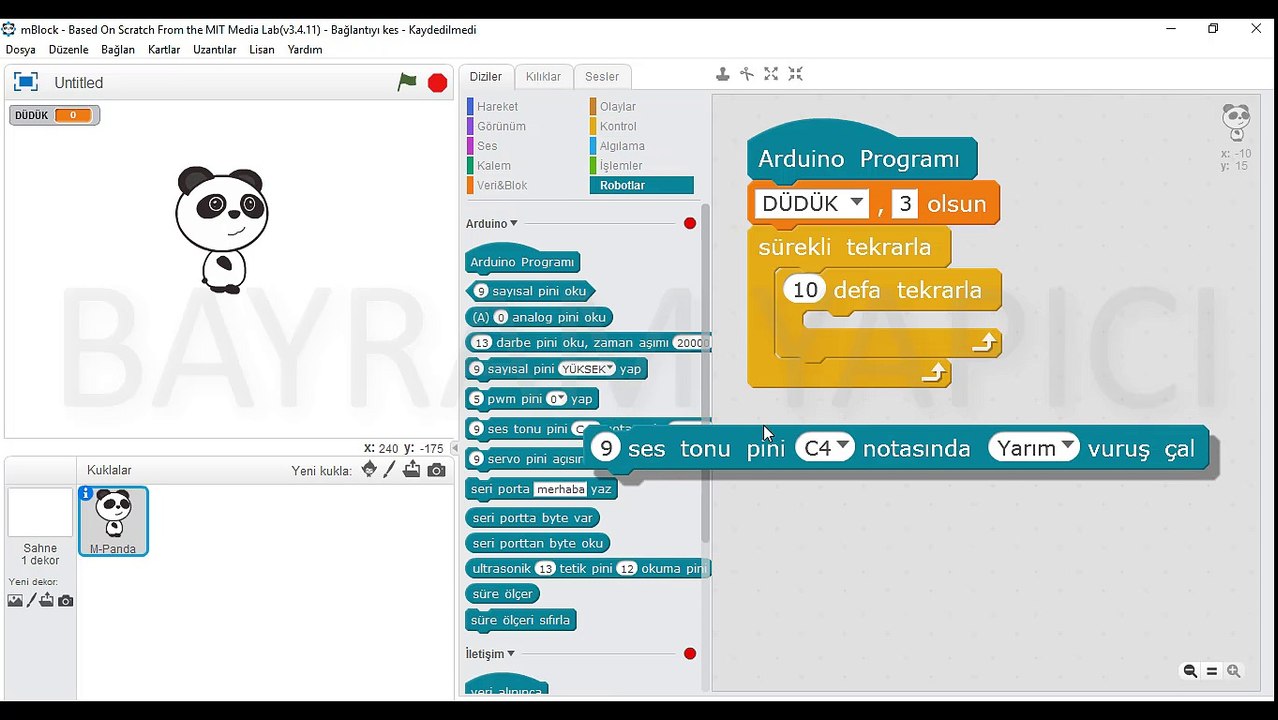Click the 10 repeat count field
Image resolution: width=1278 pixels, height=720 pixels.
point(804,290)
